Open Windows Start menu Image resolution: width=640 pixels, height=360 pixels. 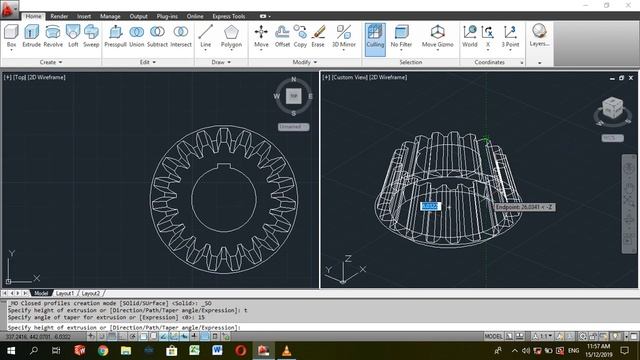[x=11, y=350]
